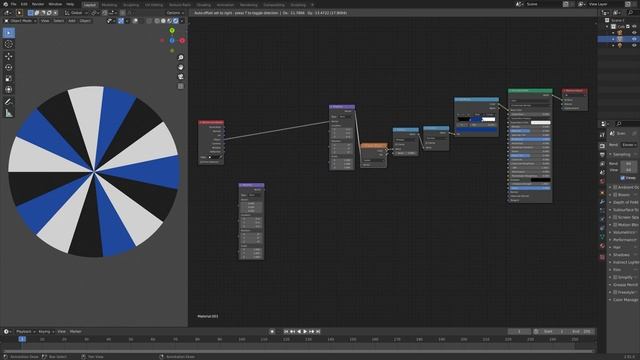The height and width of the screenshot is (360, 640).
Task: Select the Cursor tool in viewport toolbar
Action: coord(9,44)
